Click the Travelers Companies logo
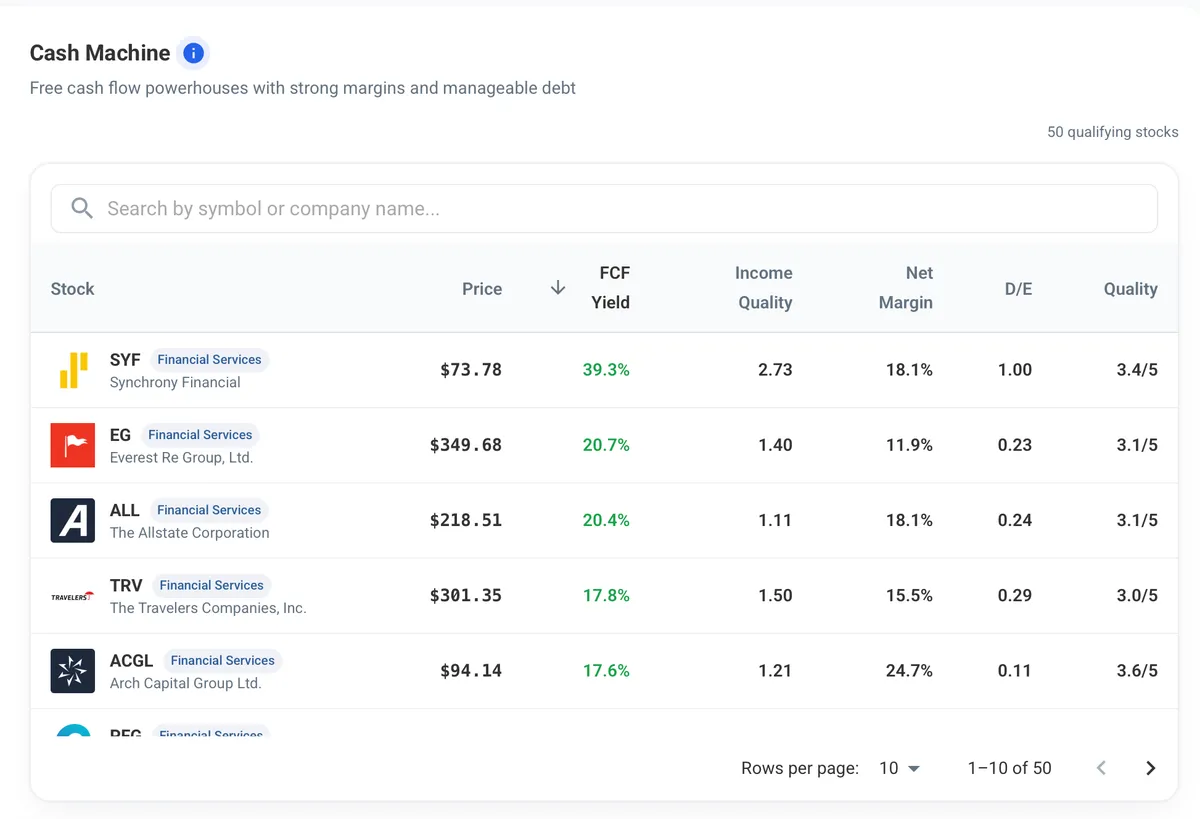1200x819 pixels. click(x=73, y=596)
